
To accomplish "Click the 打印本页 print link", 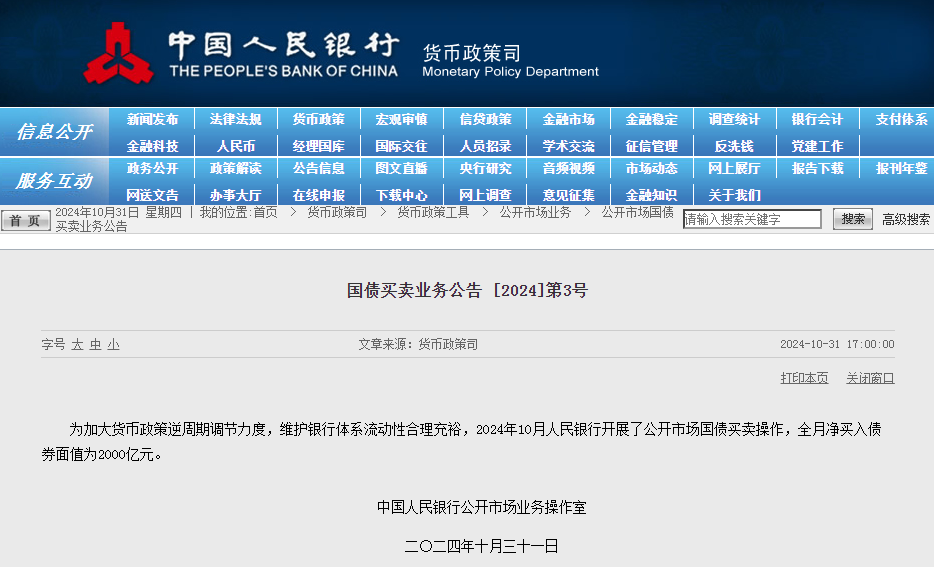I will (804, 378).
